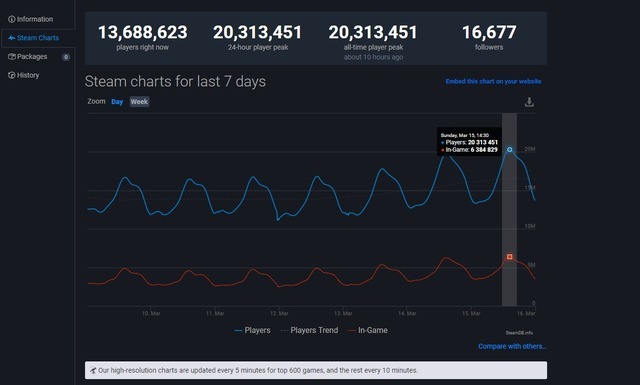640x385 pixels.
Task: Toggle the Players Trend legend series
Action: 309,330
